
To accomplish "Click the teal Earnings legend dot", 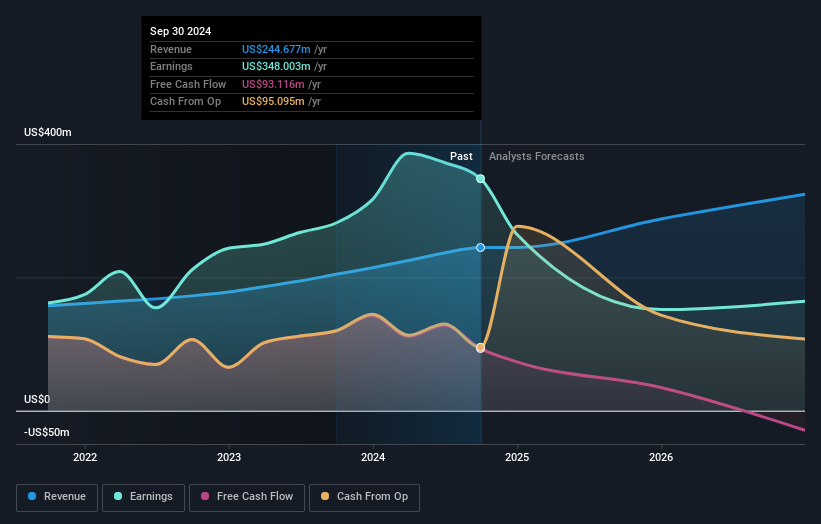I will tap(118, 496).
